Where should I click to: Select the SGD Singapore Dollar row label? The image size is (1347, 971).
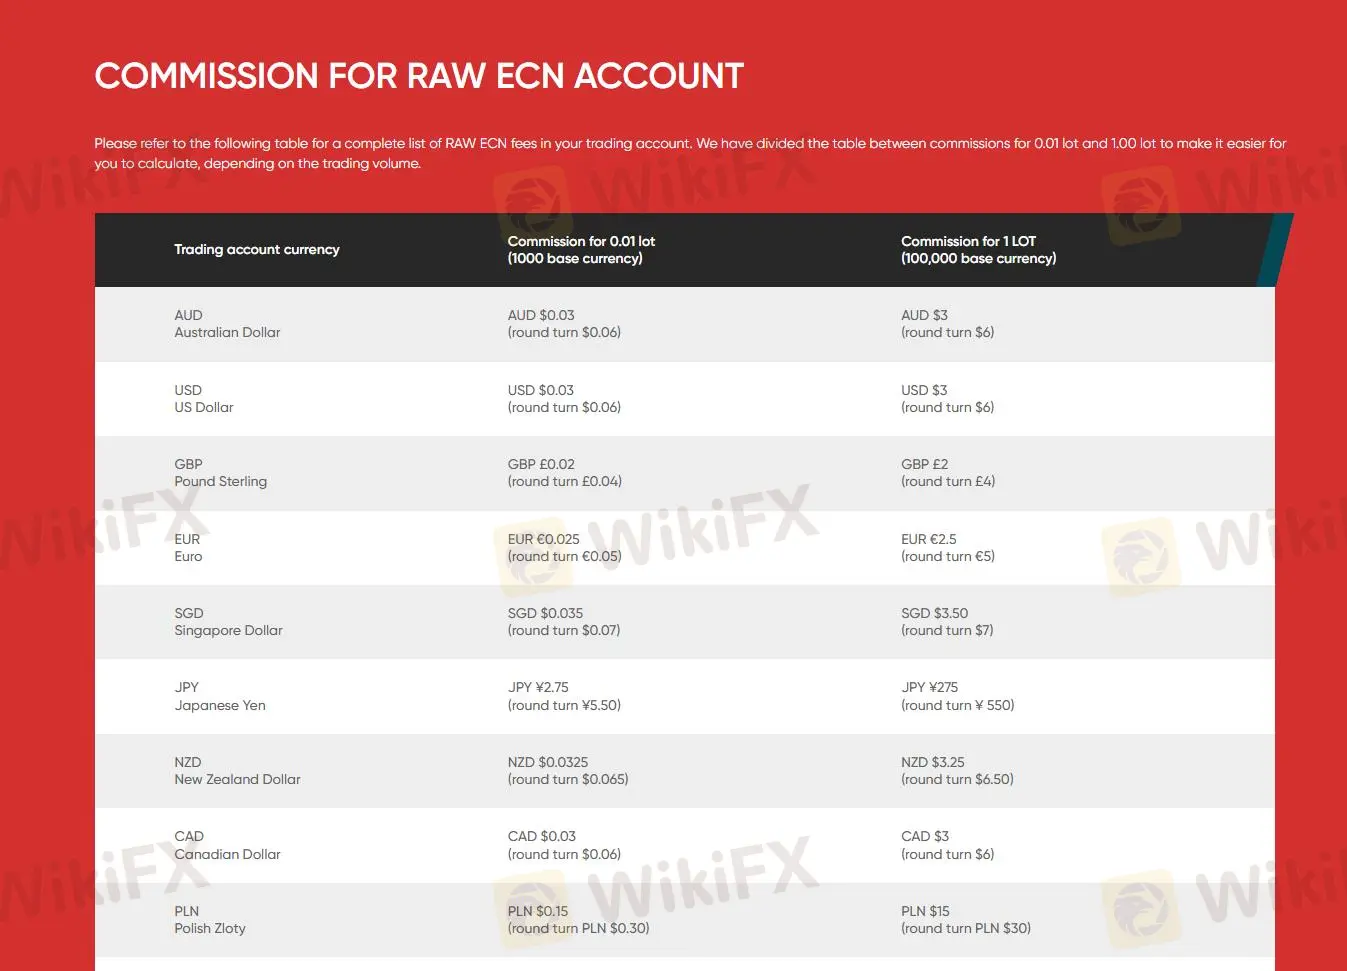(x=228, y=622)
